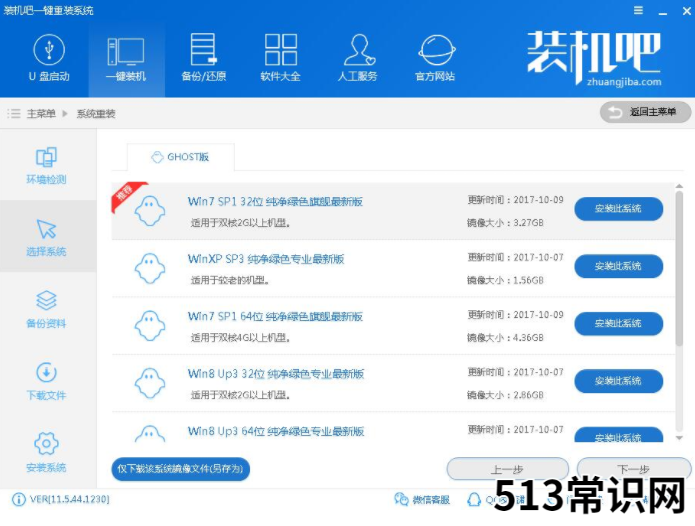Click the 装机吧 zhuangjiba.com logo
This screenshot has width=695, height=526.
(594, 58)
